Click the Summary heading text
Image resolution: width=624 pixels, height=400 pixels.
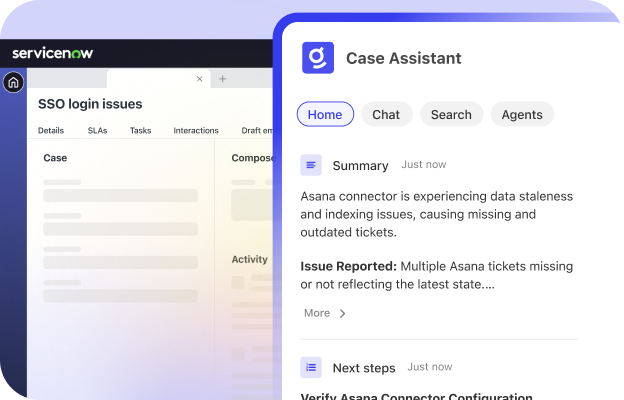360,165
